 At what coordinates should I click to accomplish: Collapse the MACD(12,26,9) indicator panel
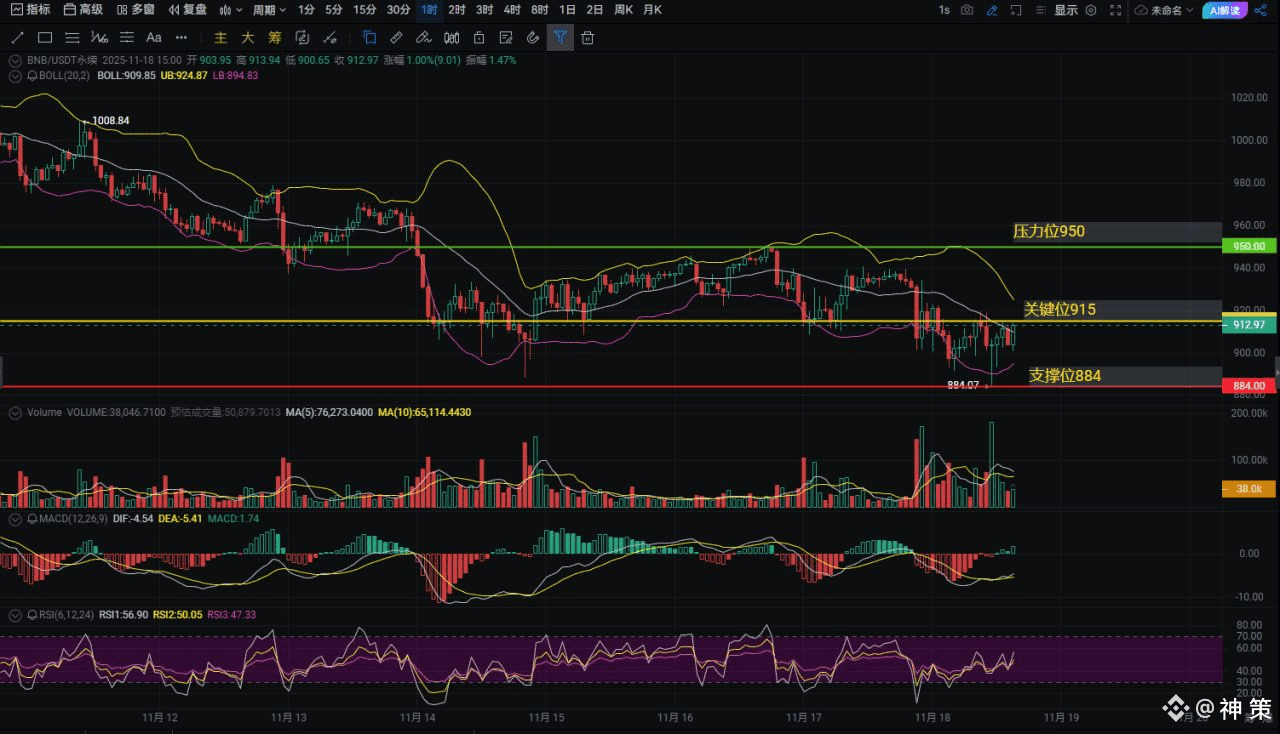[x=16, y=518]
